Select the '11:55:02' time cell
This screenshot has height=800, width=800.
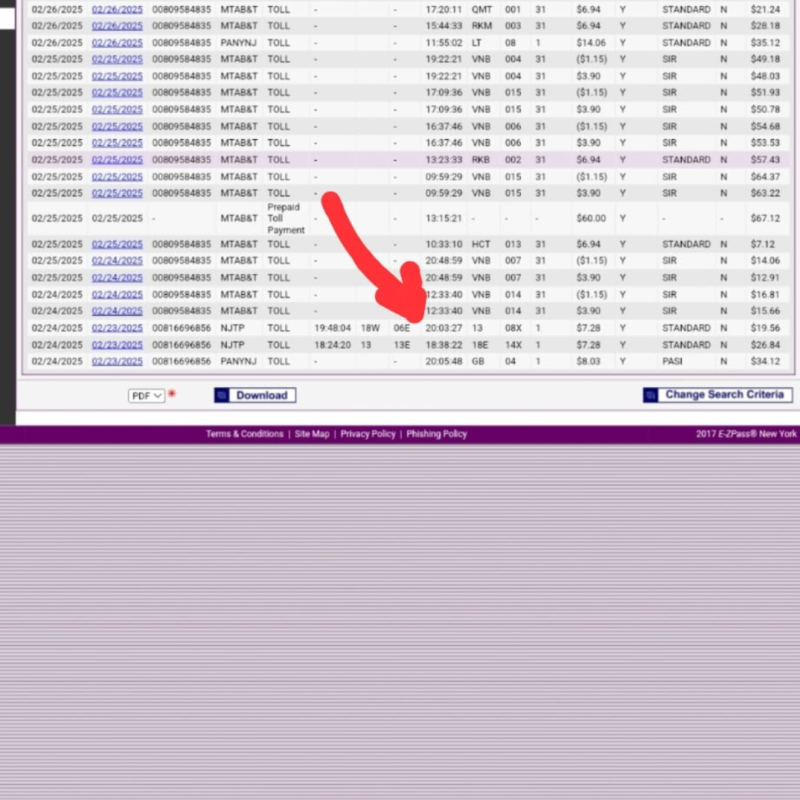[x=443, y=43]
